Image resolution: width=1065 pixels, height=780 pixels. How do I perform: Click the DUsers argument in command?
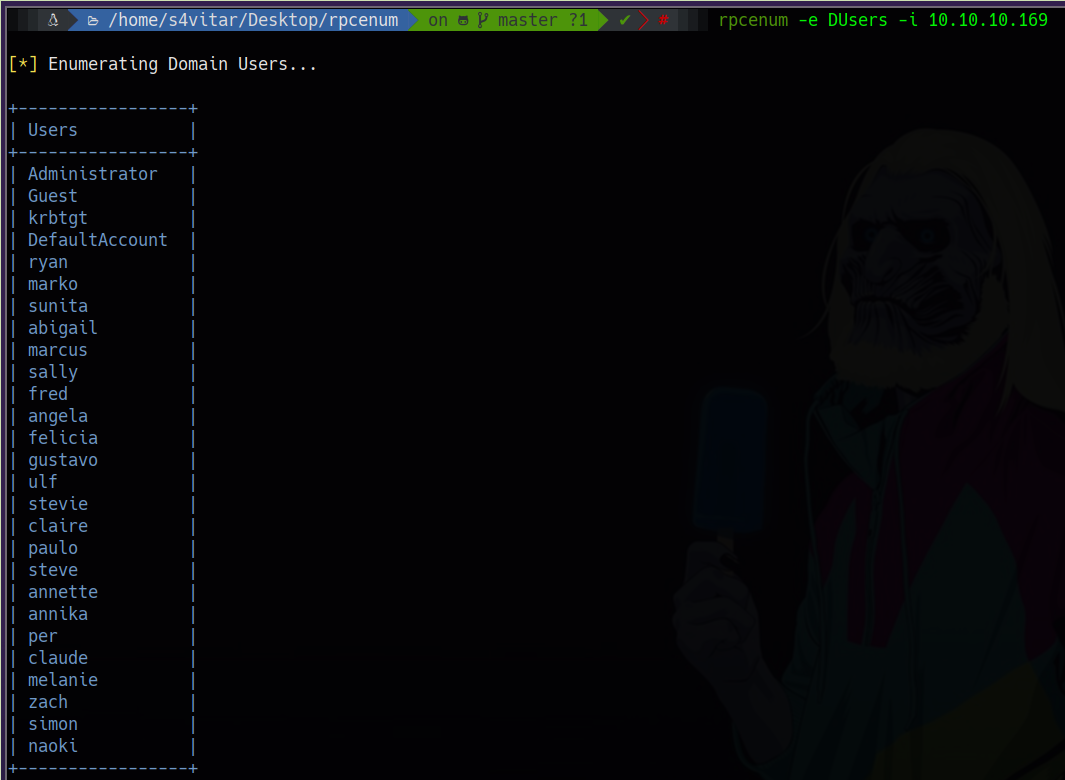pos(857,20)
